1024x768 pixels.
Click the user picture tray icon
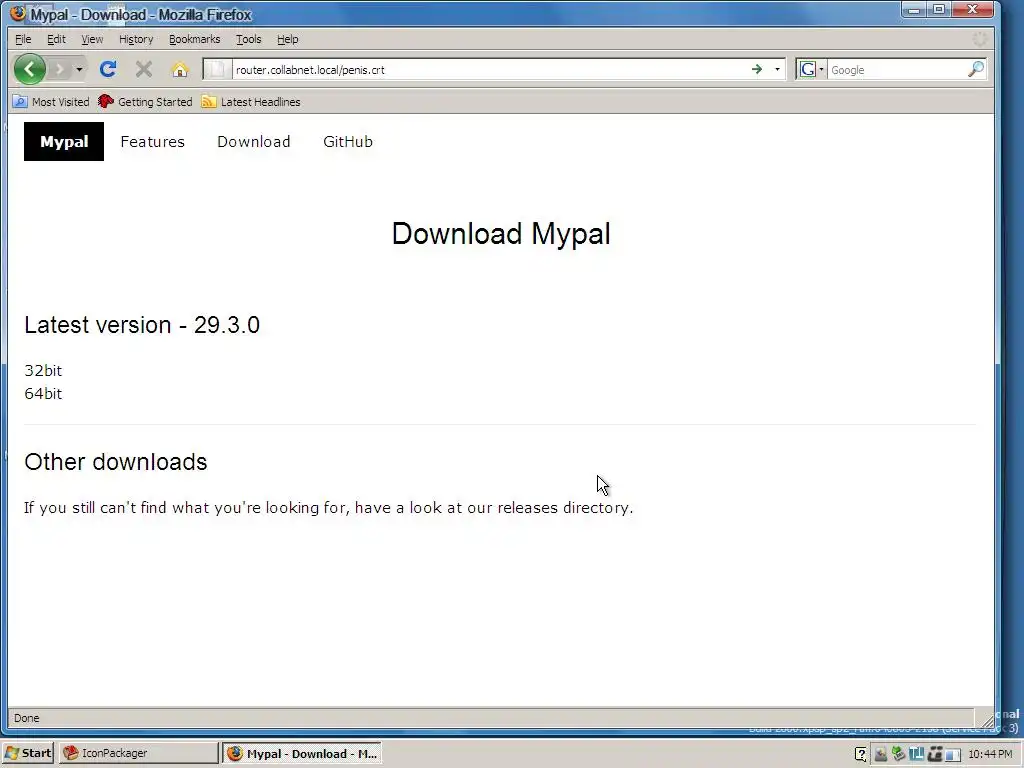pyautogui.click(x=881, y=754)
